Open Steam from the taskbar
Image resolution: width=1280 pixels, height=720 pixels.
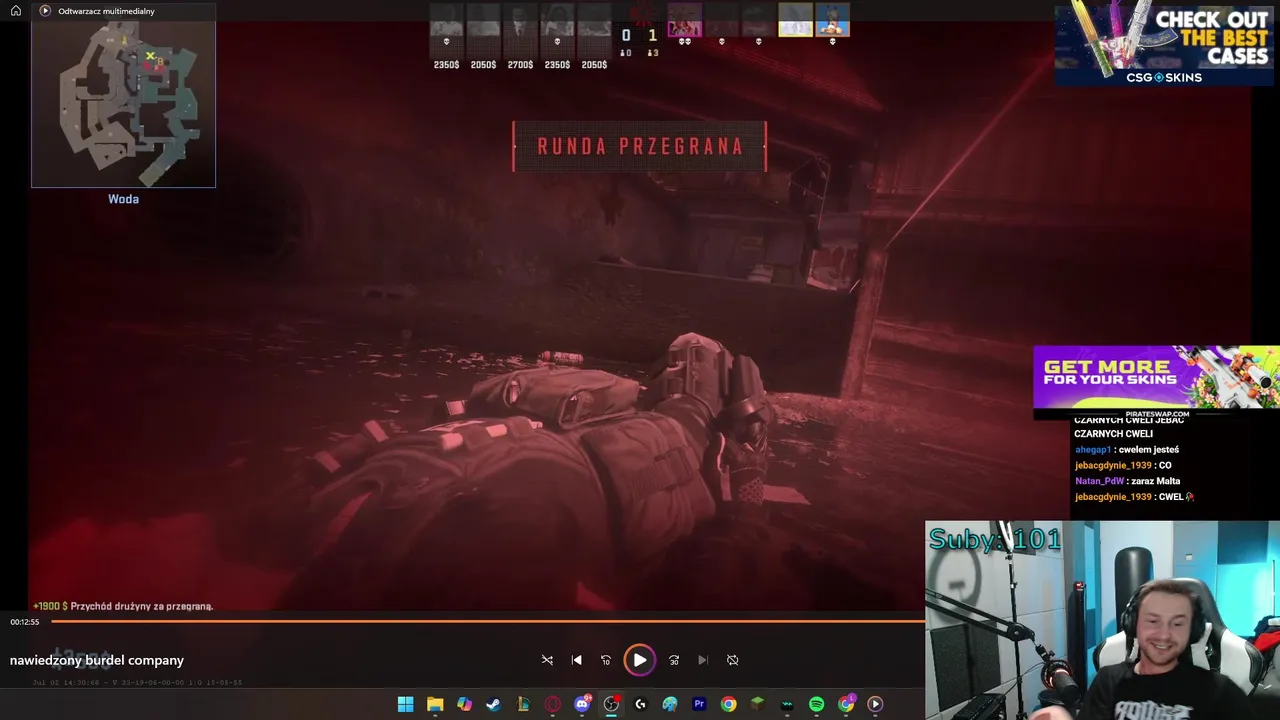point(493,704)
